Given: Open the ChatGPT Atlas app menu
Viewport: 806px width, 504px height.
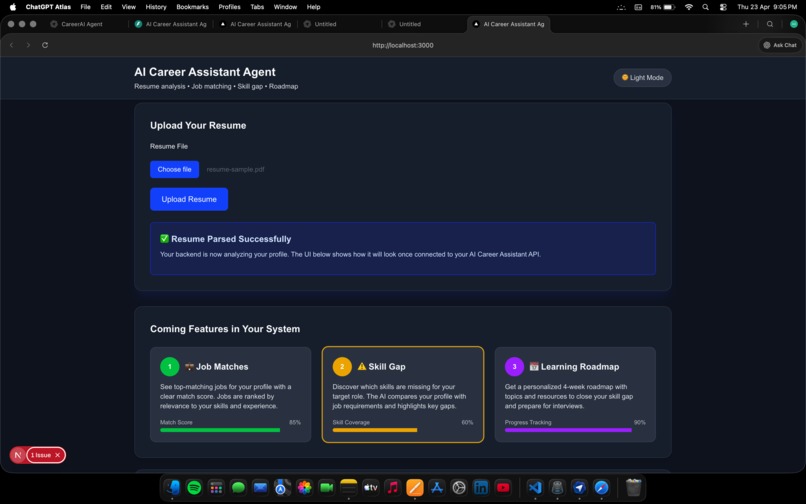Looking at the screenshot, I should (x=48, y=7).
